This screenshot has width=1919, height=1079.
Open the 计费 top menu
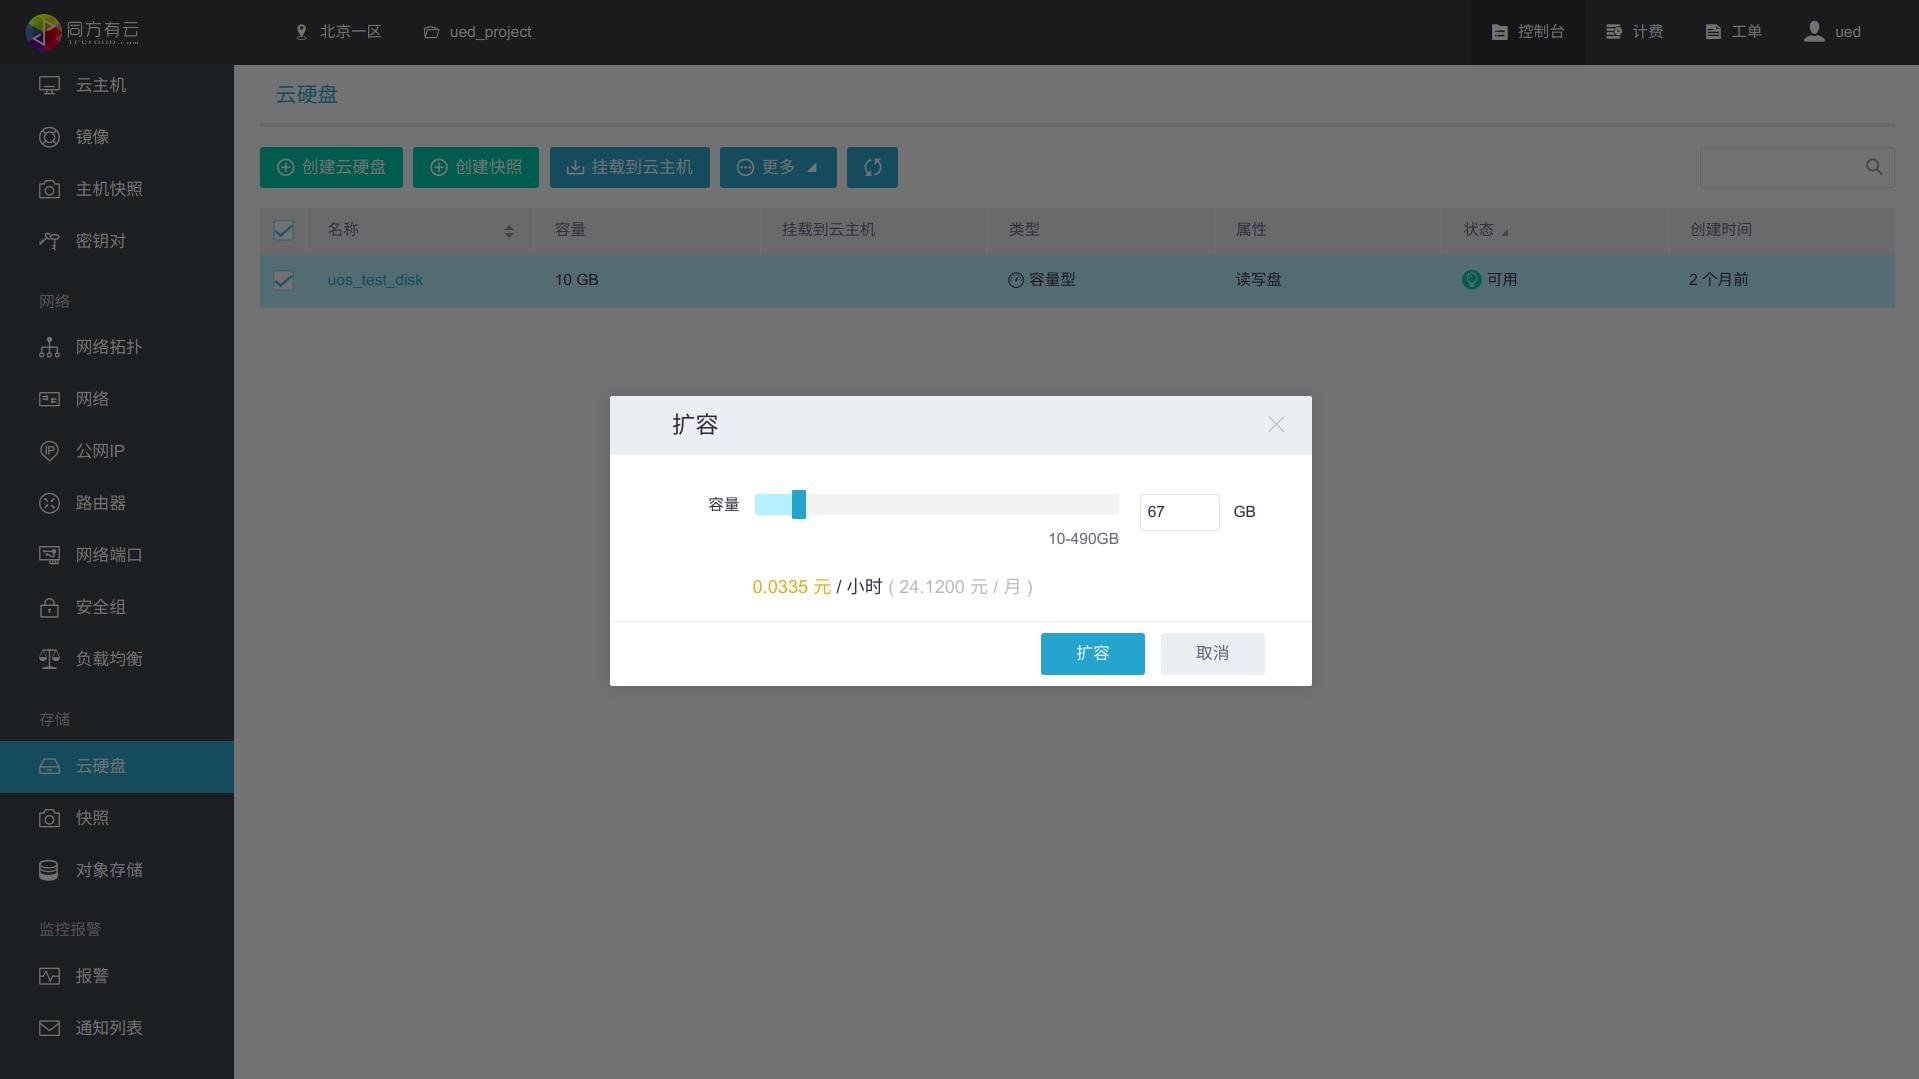click(1634, 32)
